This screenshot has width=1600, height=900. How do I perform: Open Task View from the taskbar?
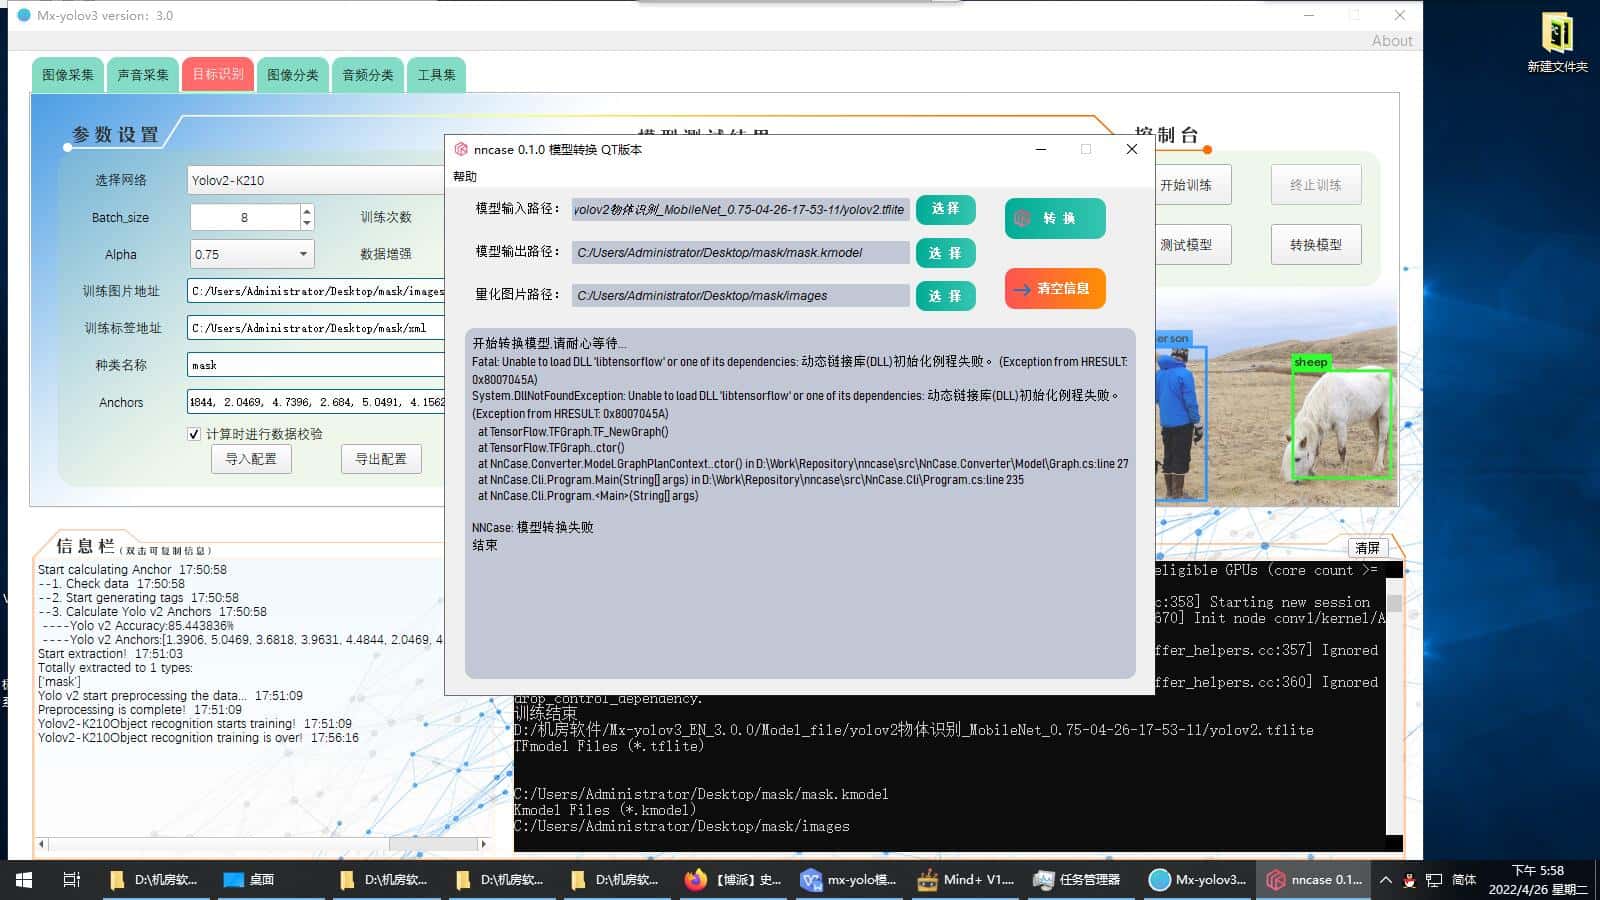coord(70,880)
